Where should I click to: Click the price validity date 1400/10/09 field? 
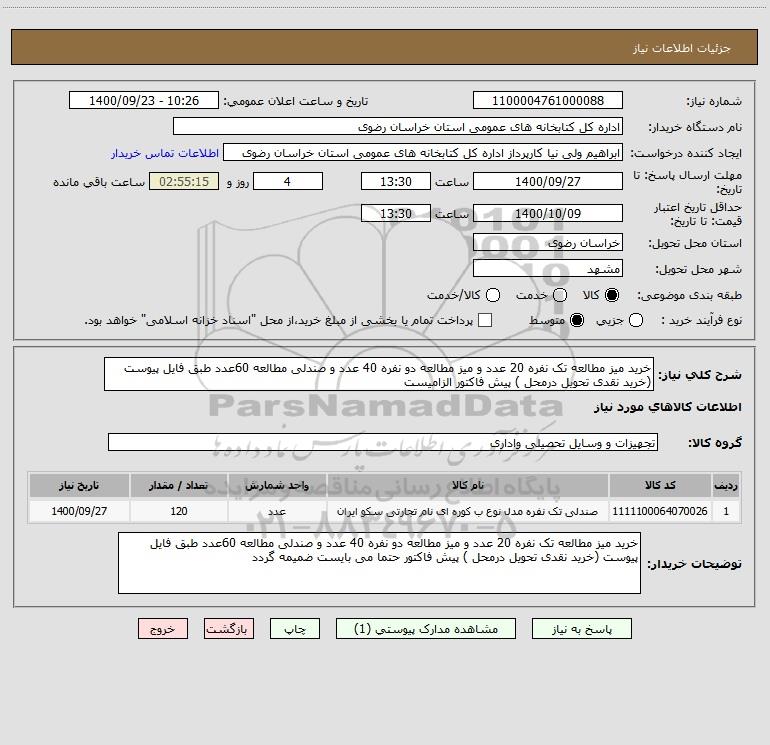[x=548, y=213]
